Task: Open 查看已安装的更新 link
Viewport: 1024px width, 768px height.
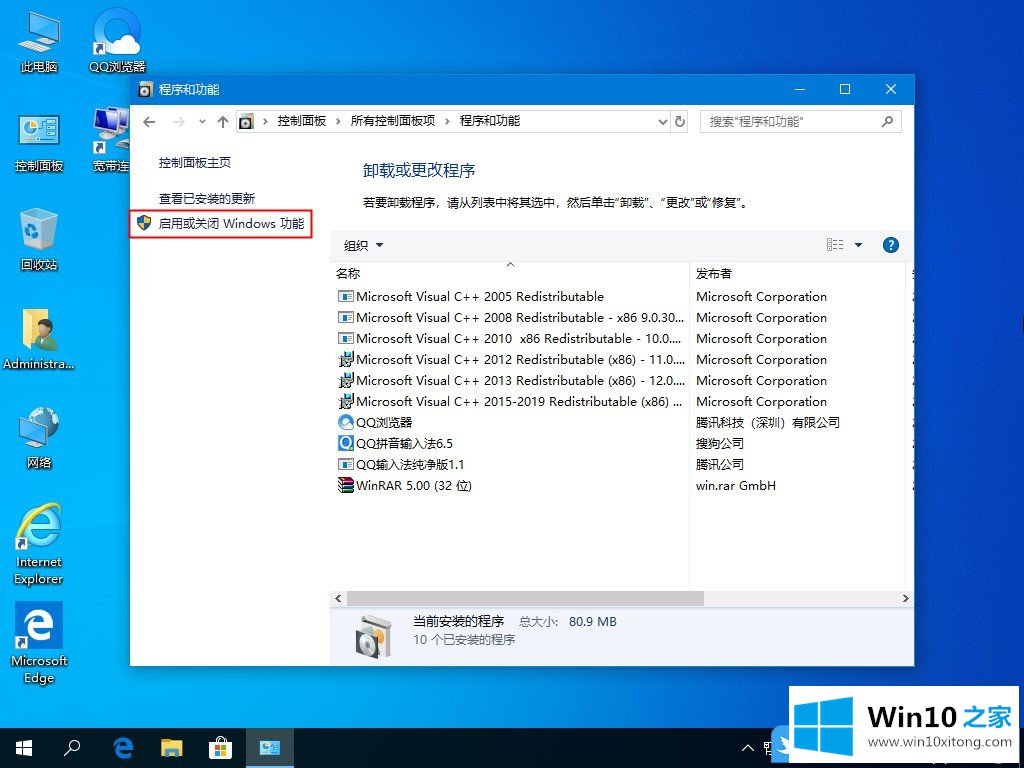Action: 207,199
